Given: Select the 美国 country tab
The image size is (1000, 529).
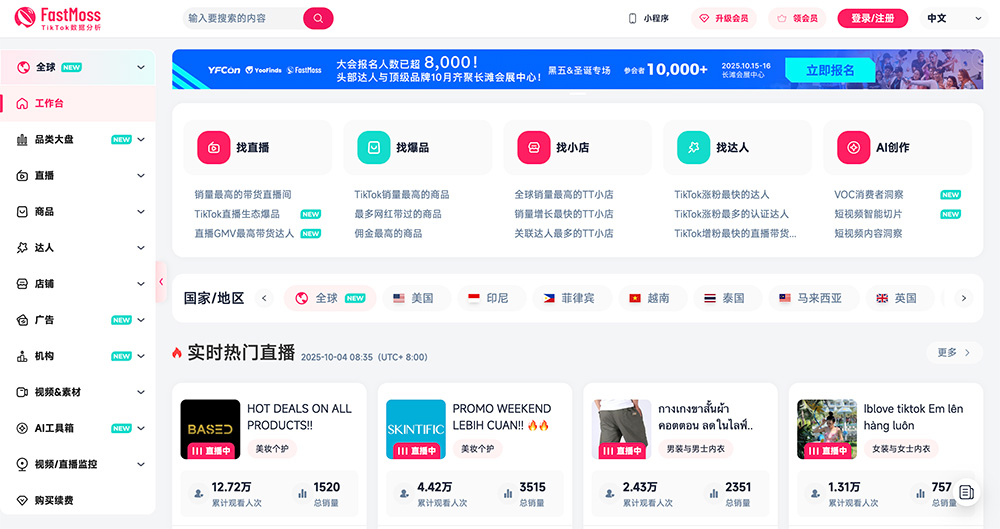Looking at the screenshot, I should [417, 298].
